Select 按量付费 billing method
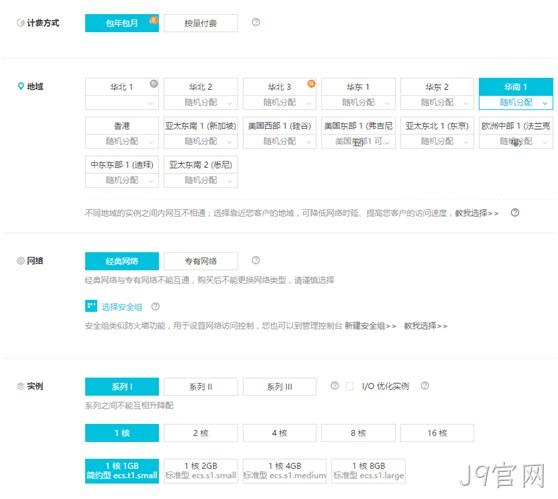Image resolution: width=558 pixels, height=499 pixels. point(201,23)
